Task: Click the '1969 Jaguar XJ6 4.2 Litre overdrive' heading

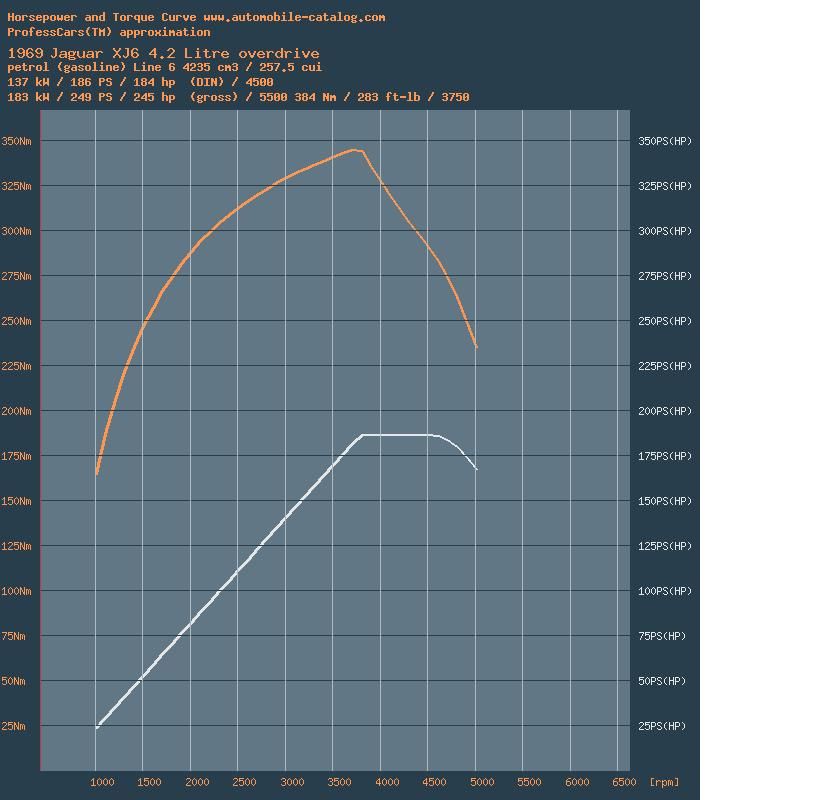Action: click(x=163, y=53)
